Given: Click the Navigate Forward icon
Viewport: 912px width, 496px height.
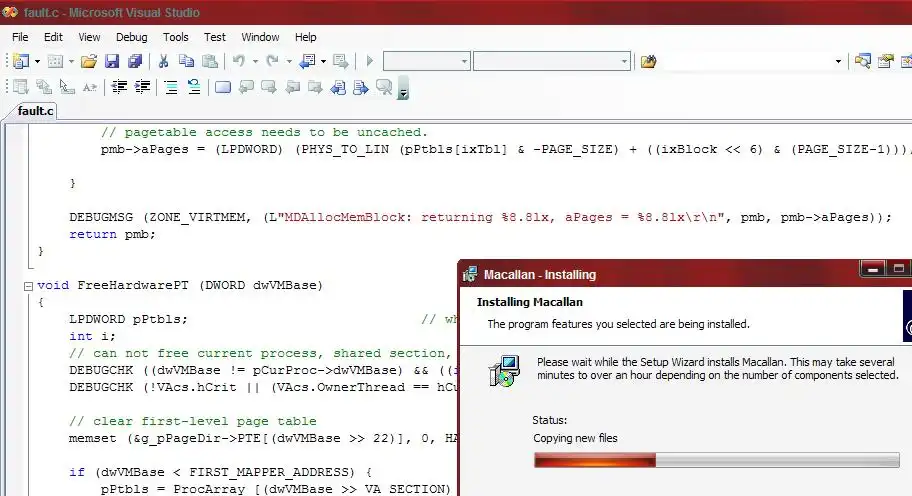Looking at the screenshot, I should click(x=340, y=61).
